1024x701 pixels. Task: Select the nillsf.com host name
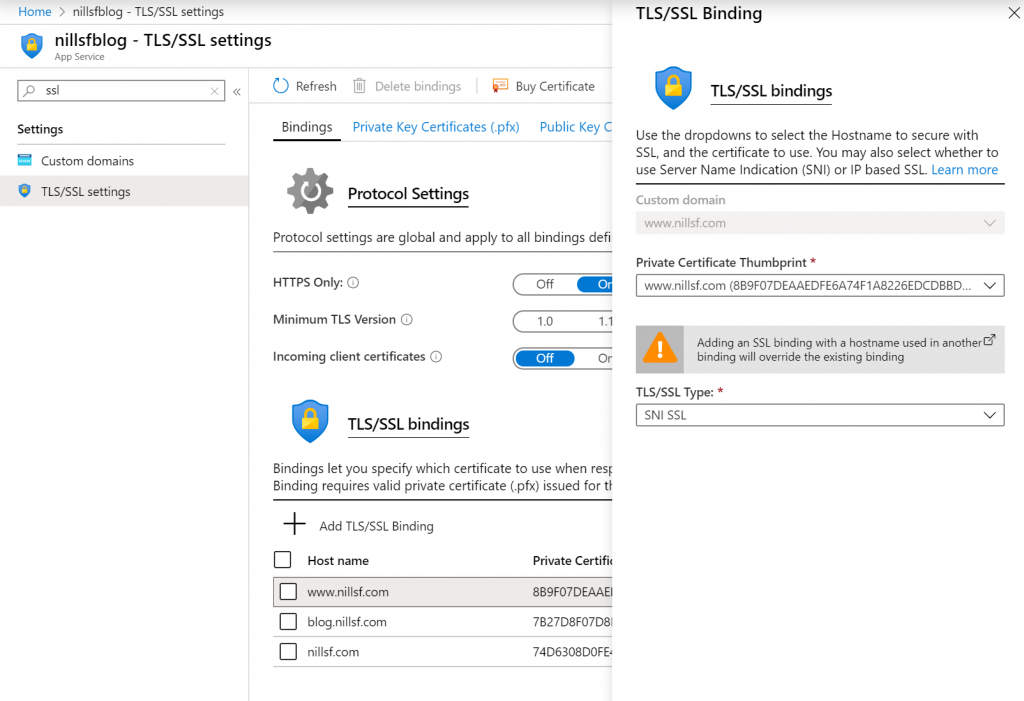pos(333,652)
